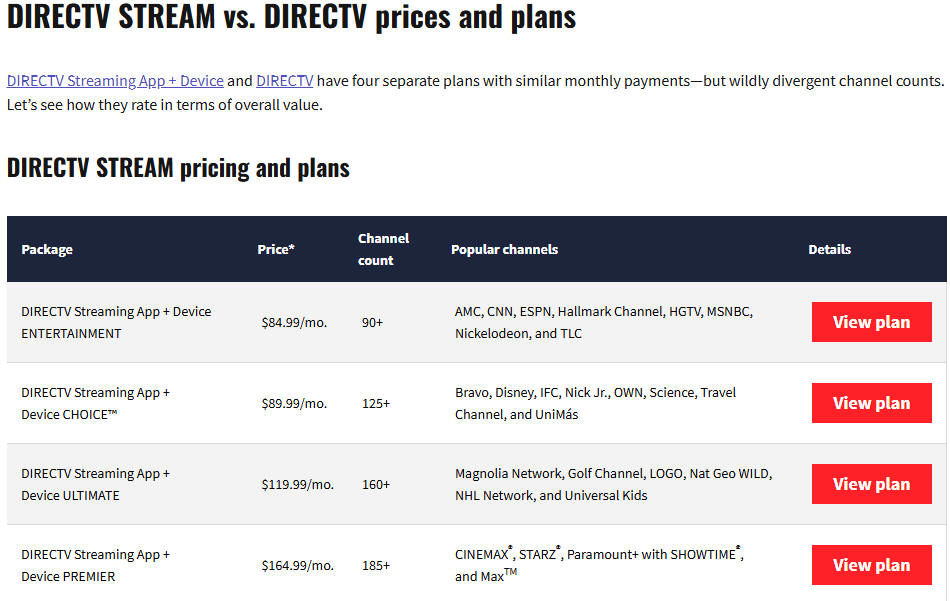Click the $89.99/mo. price cell
The height and width of the screenshot is (601, 950).
(x=294, y=403)
